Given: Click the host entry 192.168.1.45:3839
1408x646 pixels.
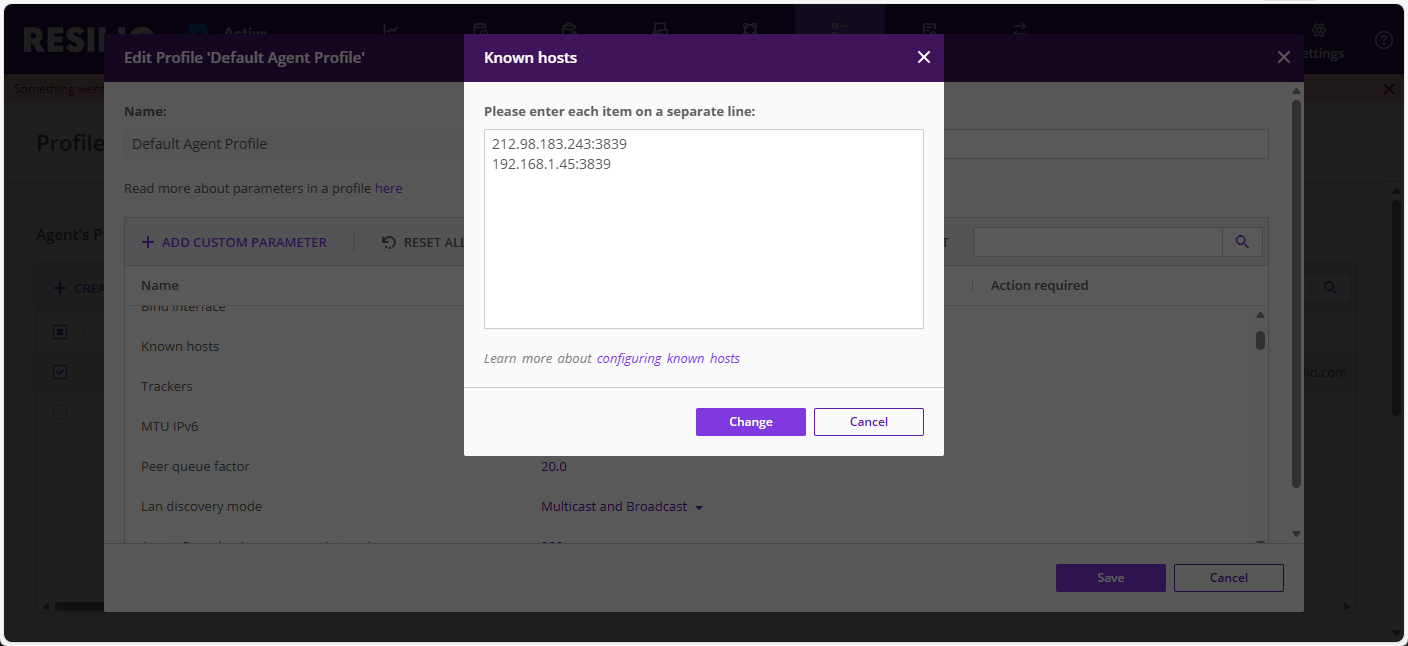Looking at the screenshot, I should [x=551, y=164].
